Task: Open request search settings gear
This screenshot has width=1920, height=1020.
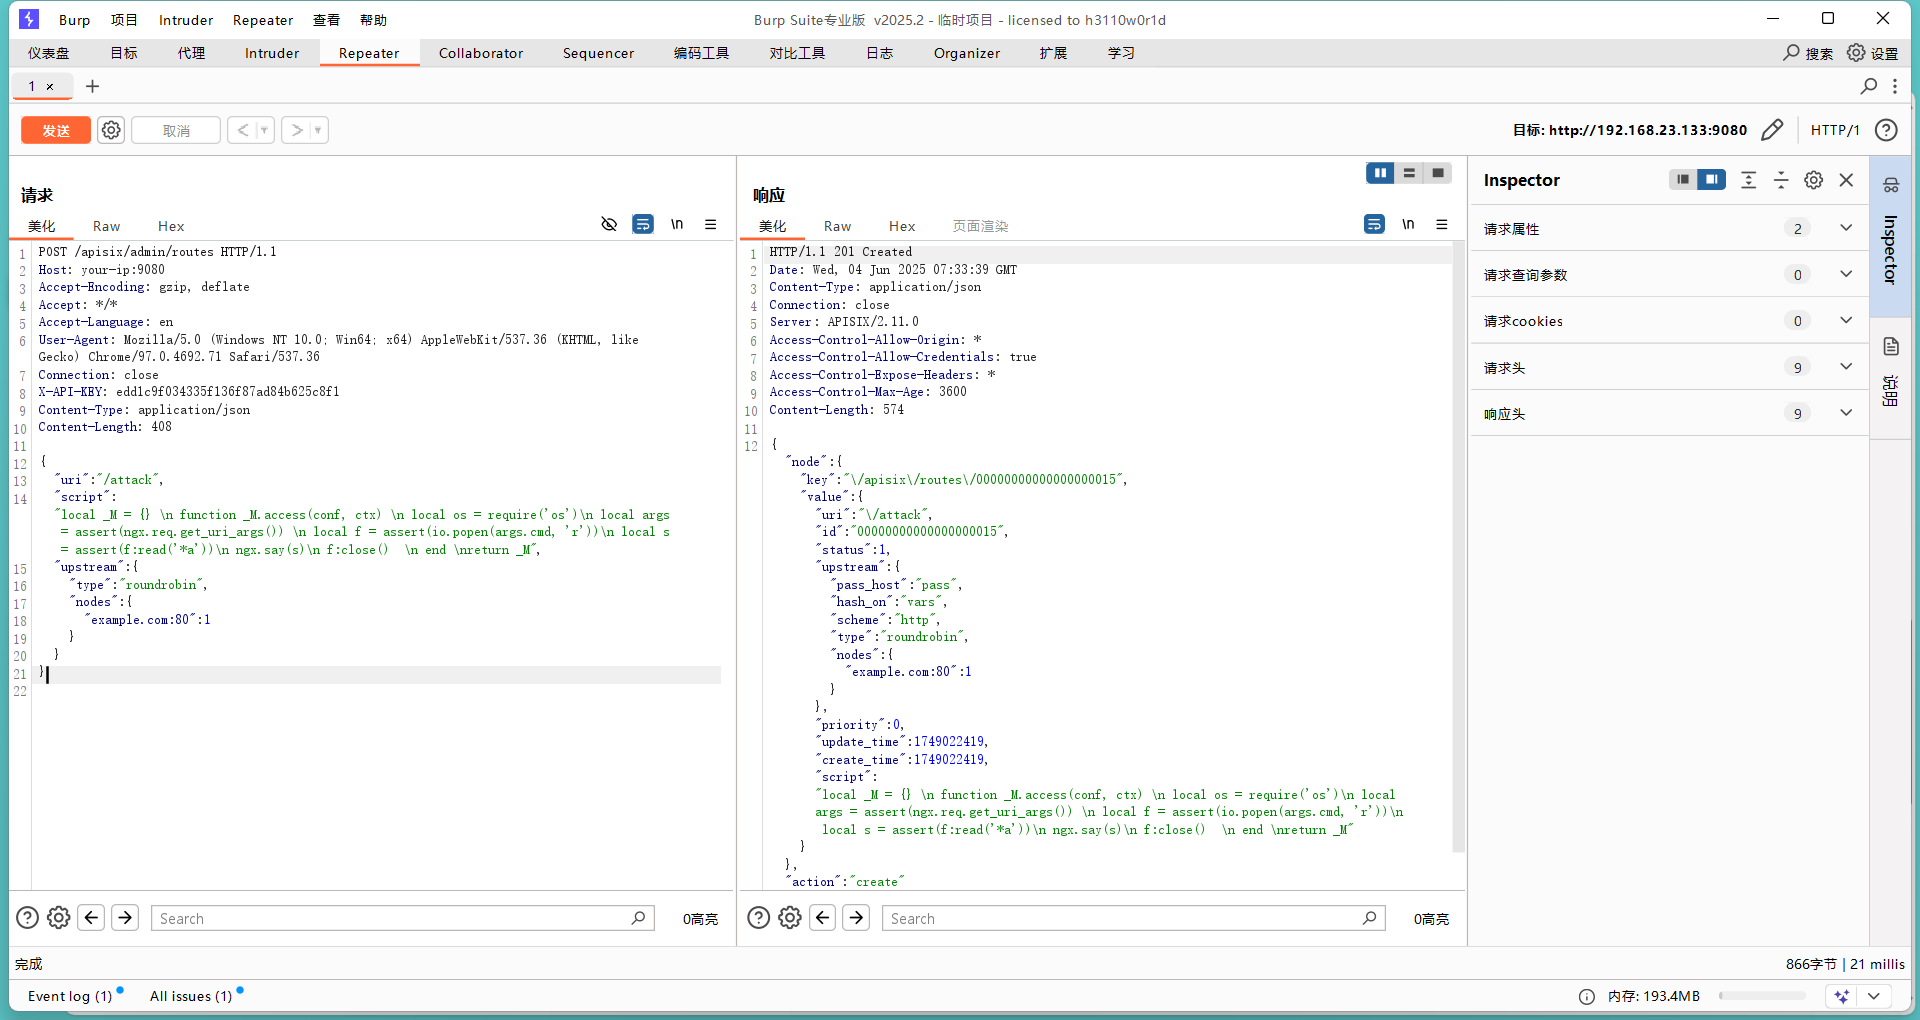Action: (59, 917)
